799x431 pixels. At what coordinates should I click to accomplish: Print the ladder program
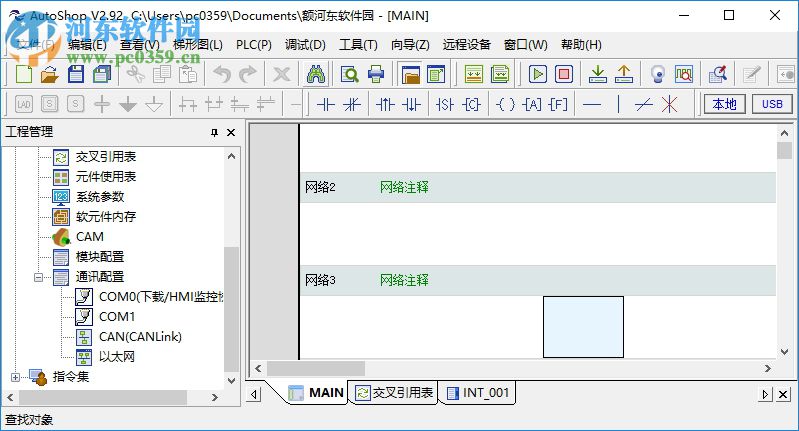(x=376, y=74)
